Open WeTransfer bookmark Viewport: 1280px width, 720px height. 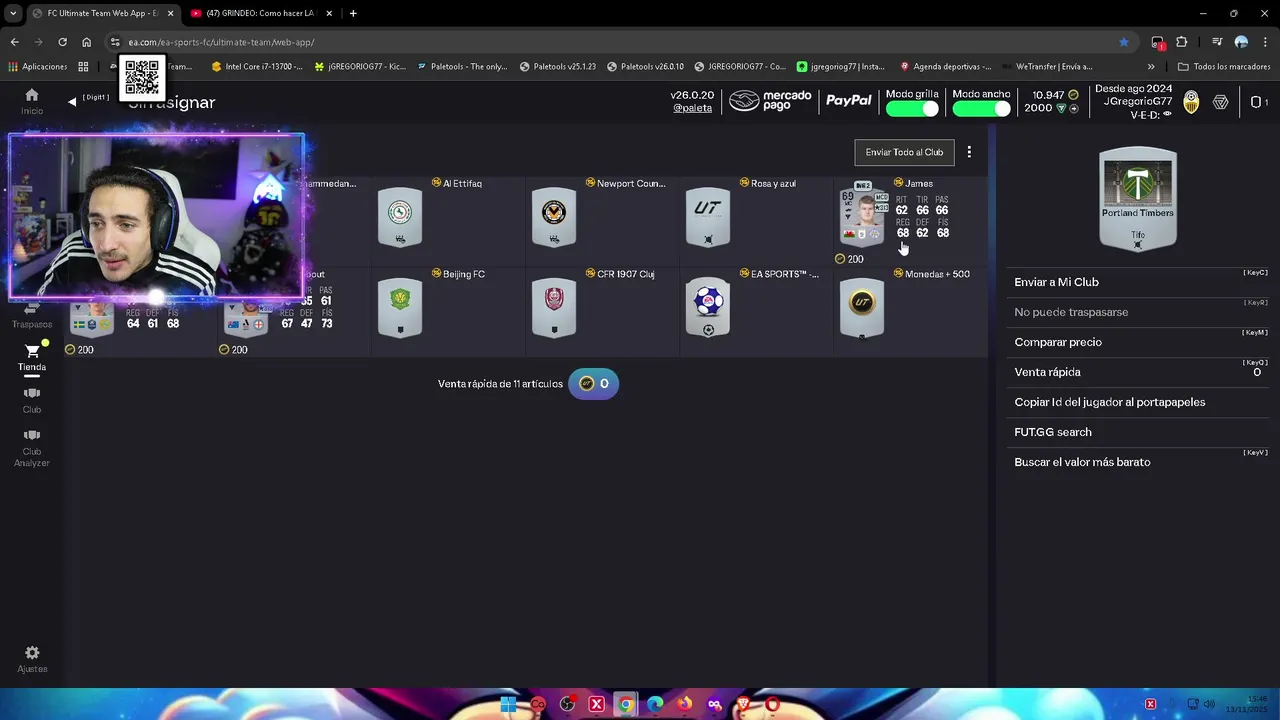click(x=1047, y=67)
